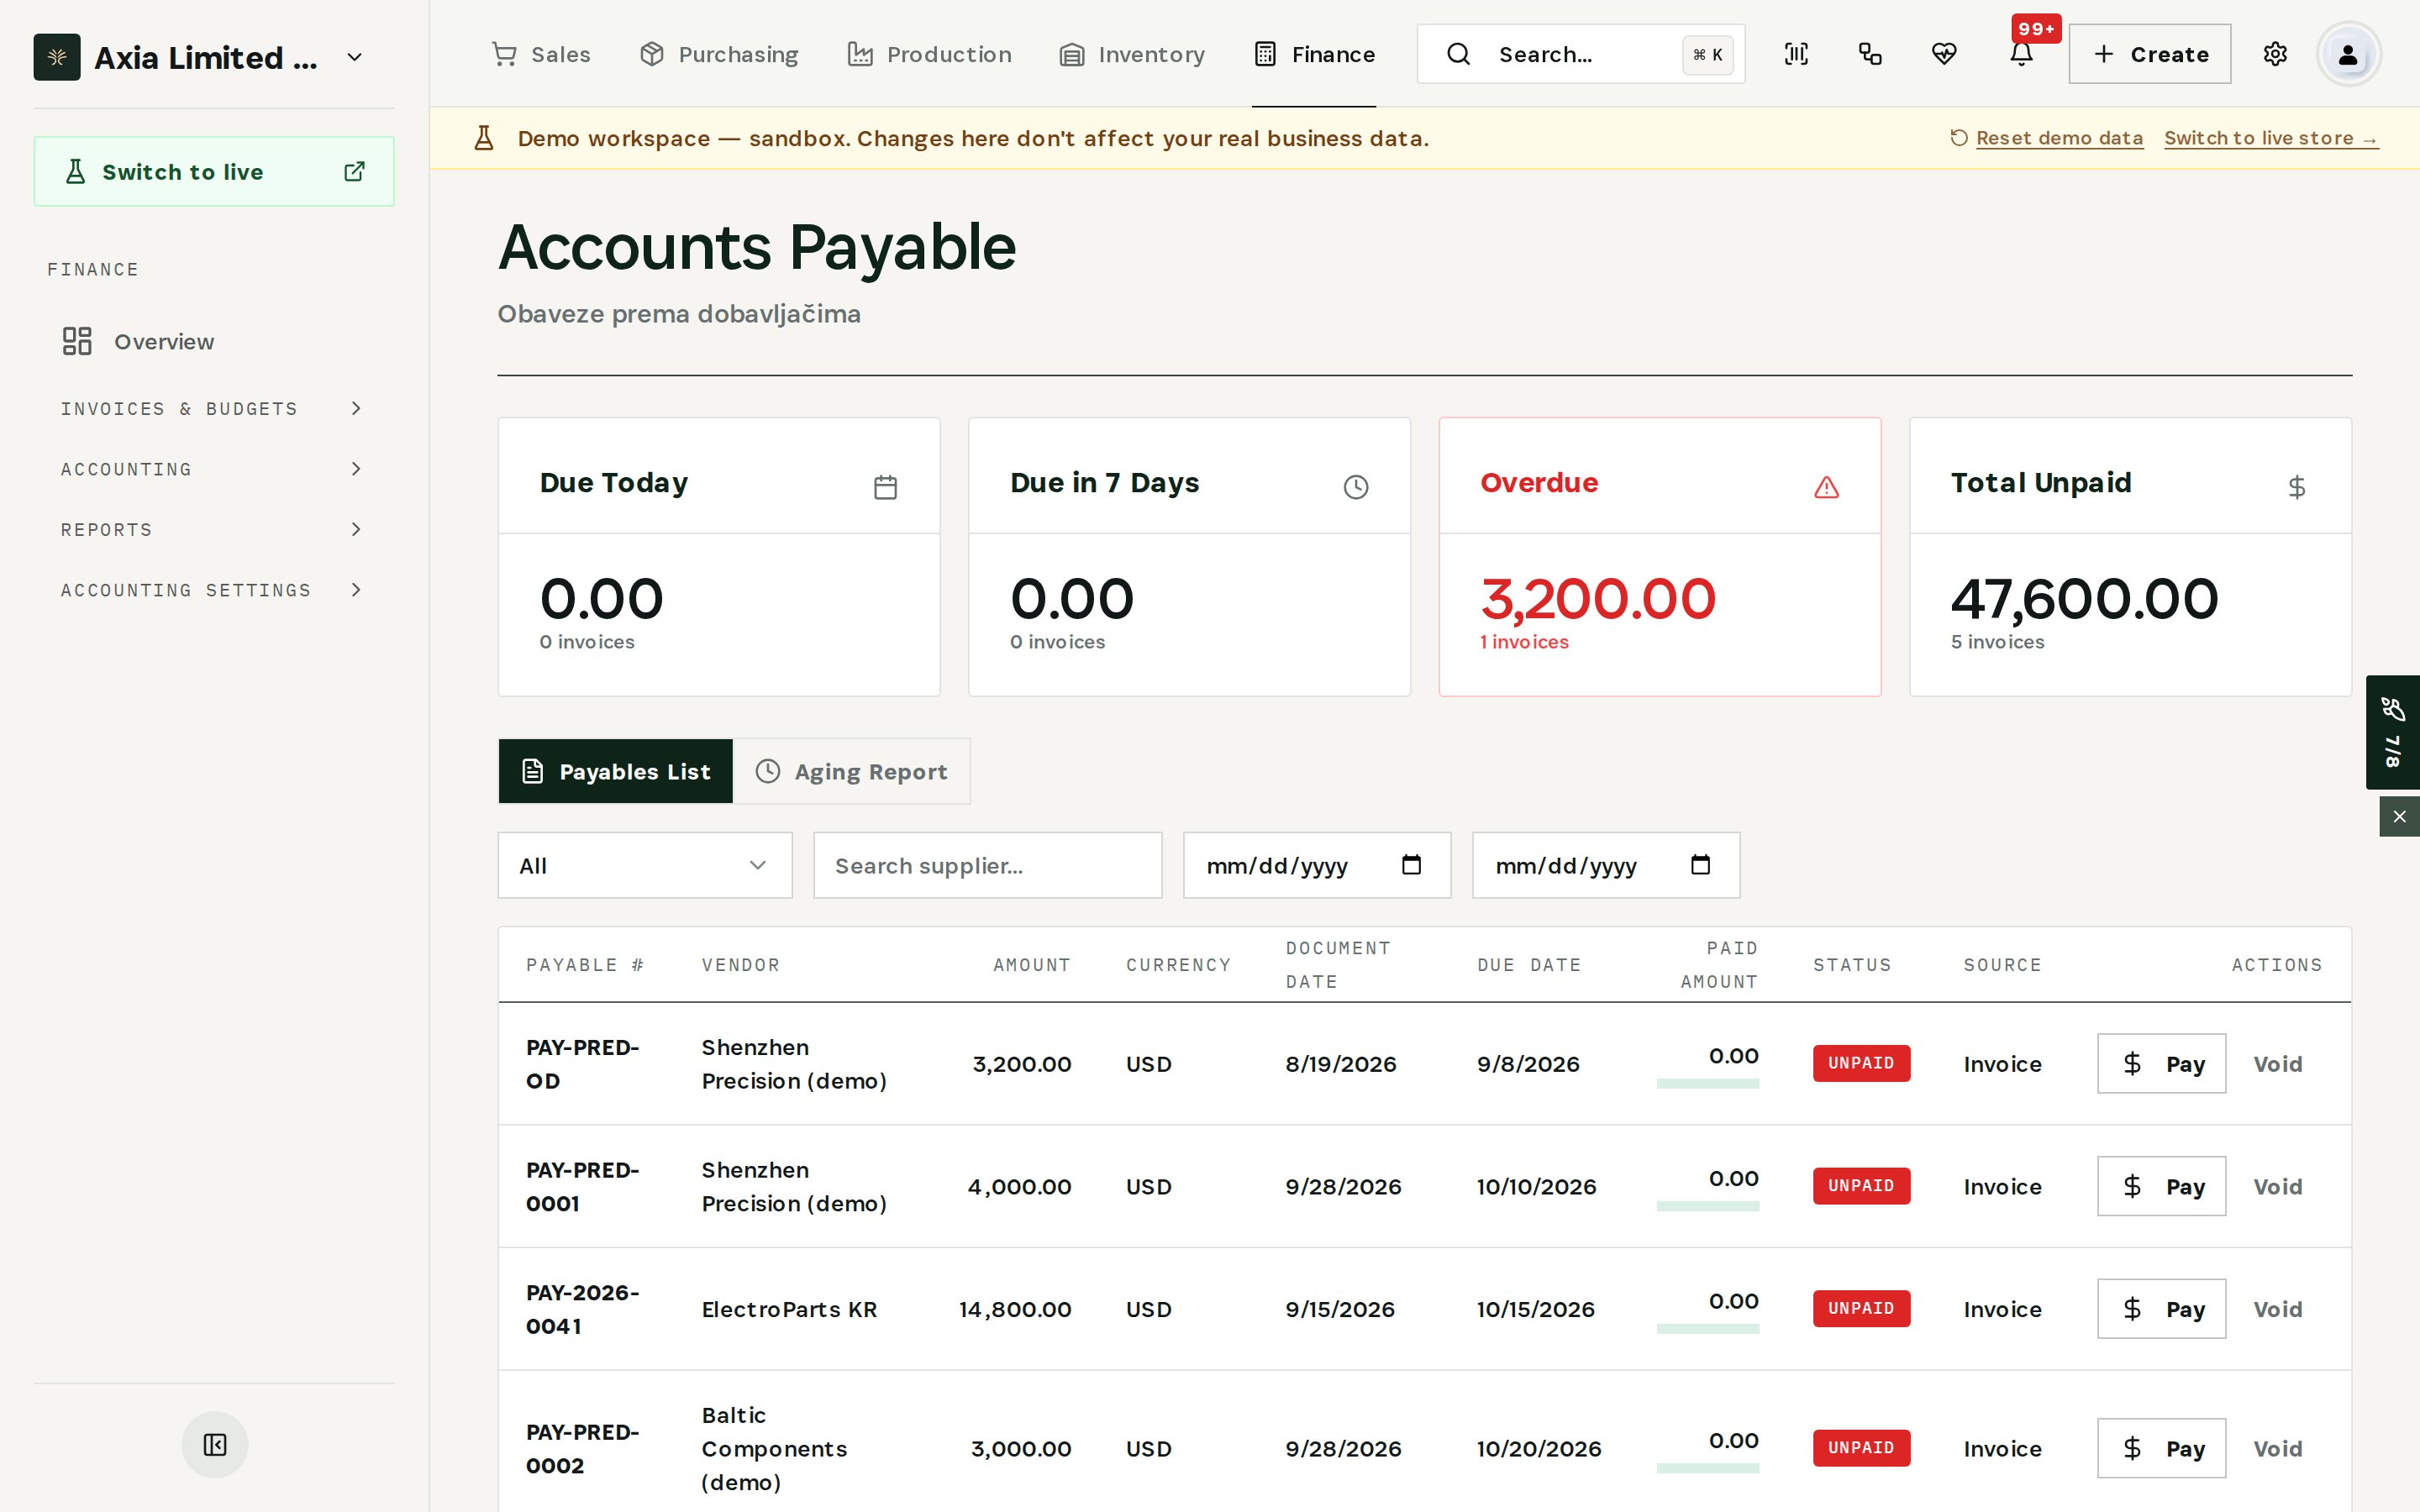Viewport: 2420px width, 1512px height.
Task: Open the Sales menu
Action: [541, 54]
